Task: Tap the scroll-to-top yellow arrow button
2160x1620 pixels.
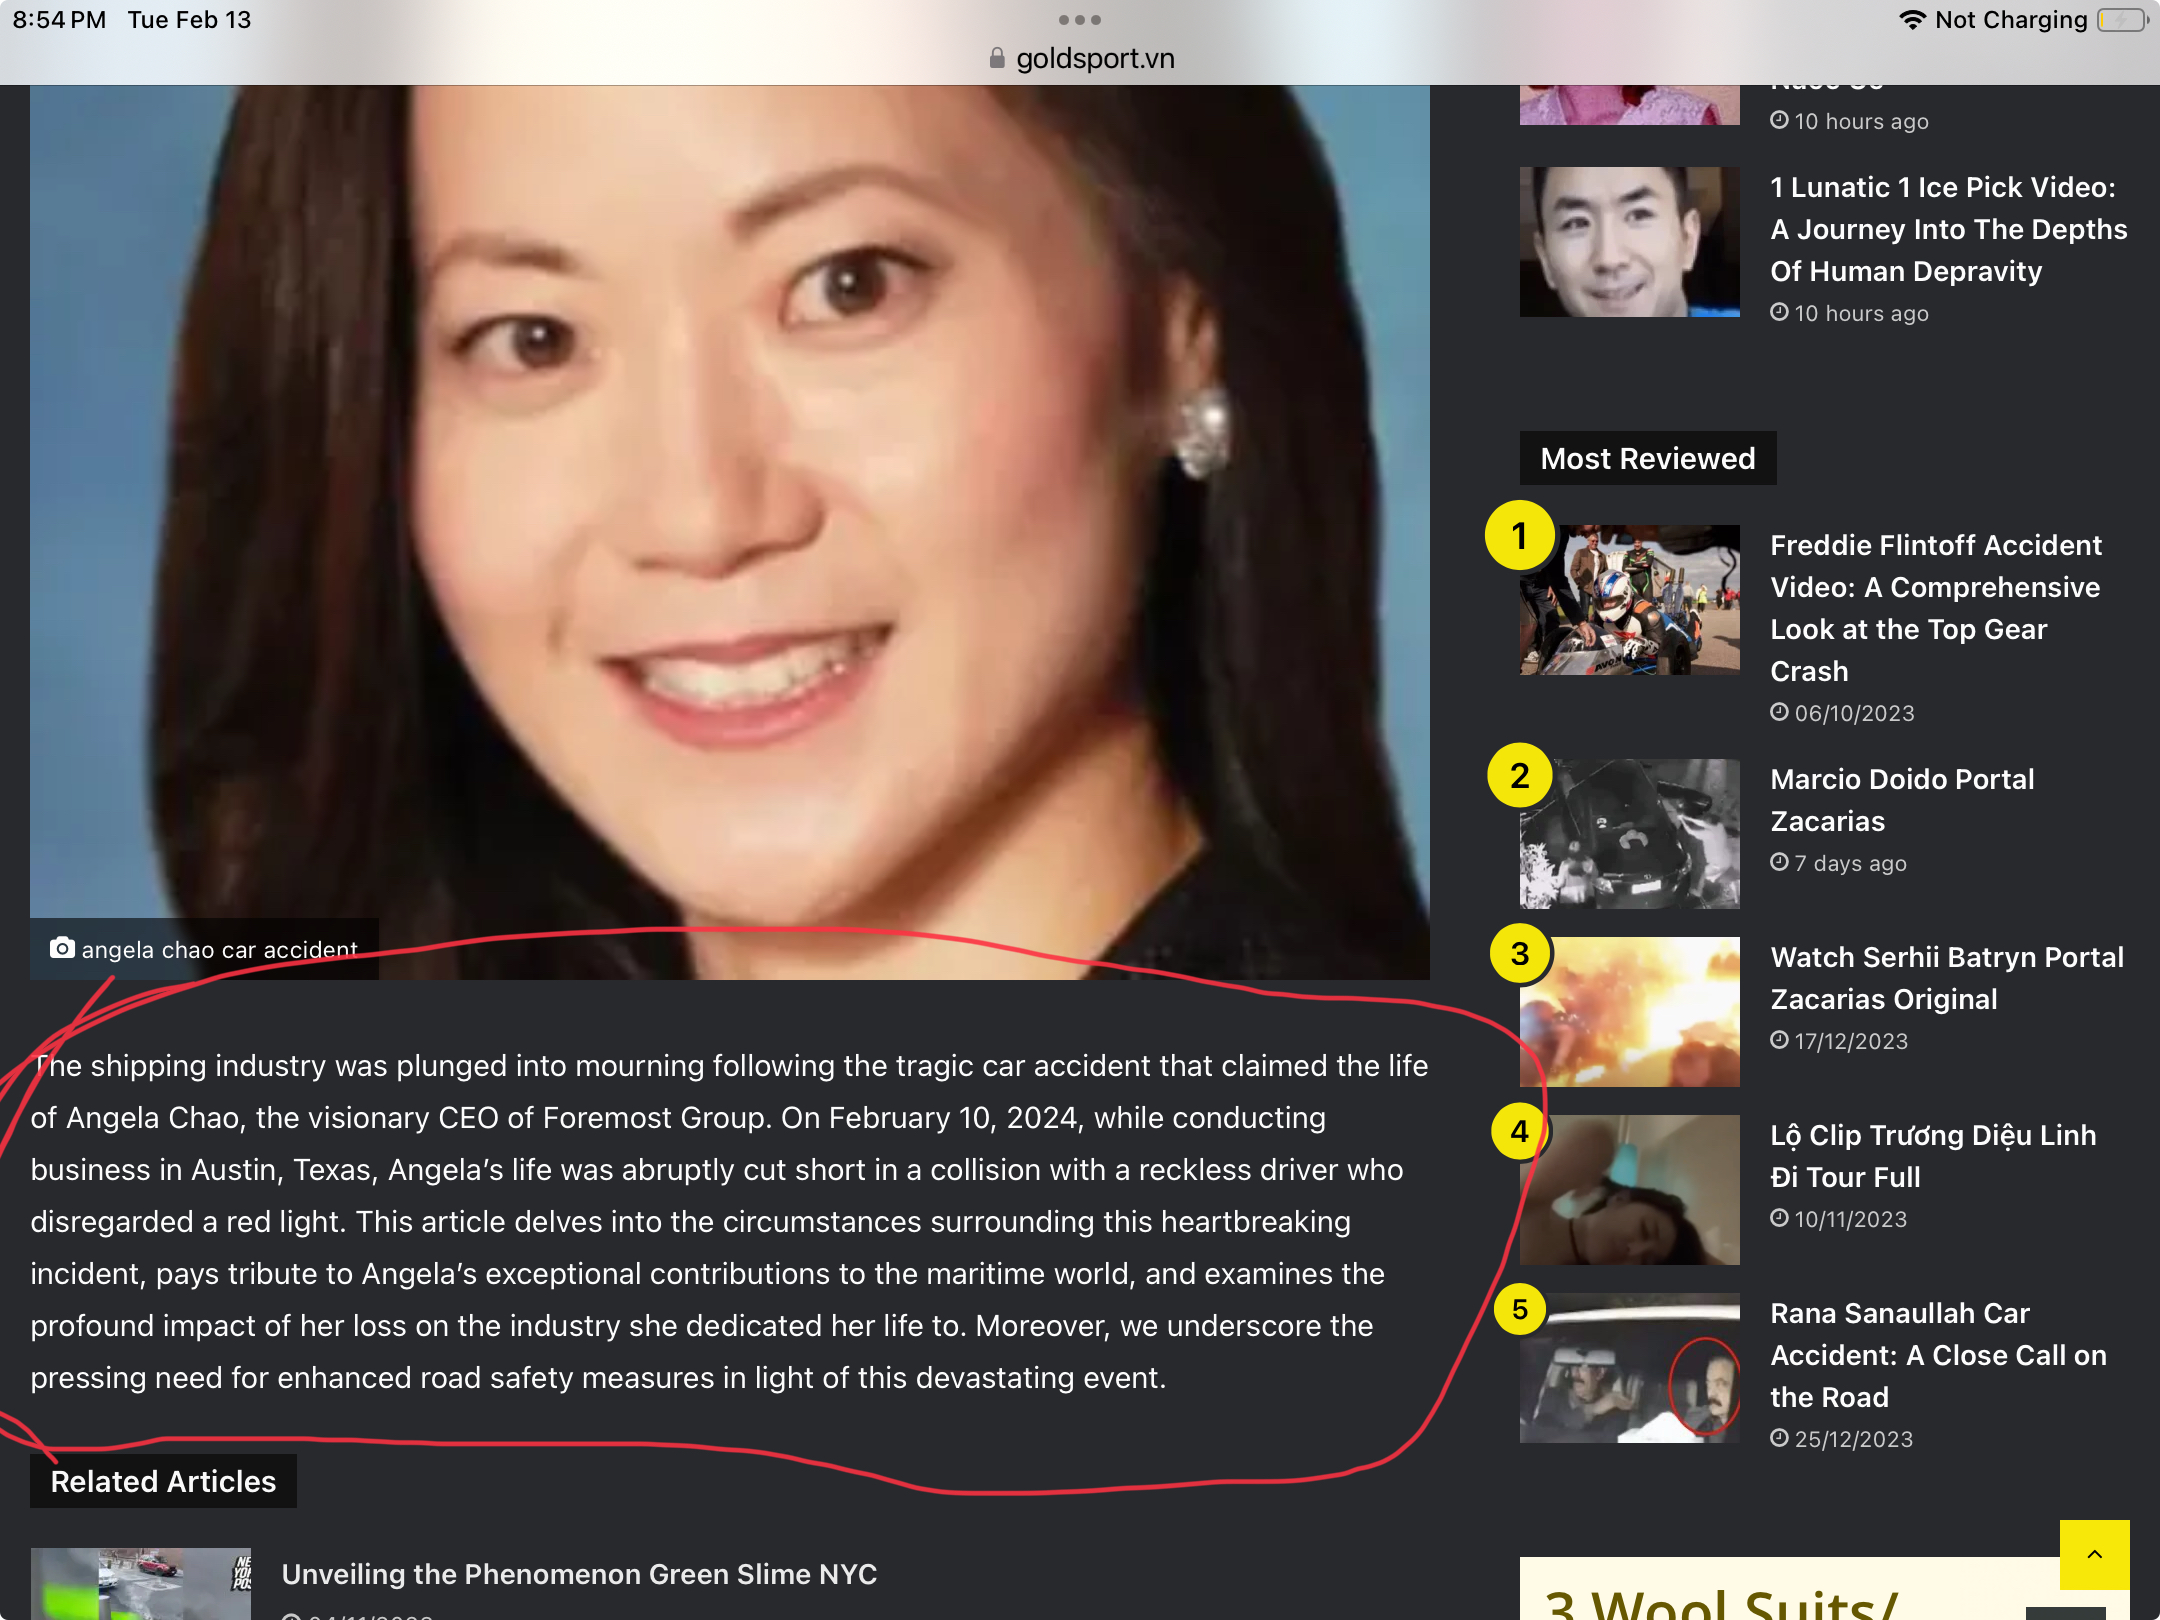Action: click(2094, 1554)
